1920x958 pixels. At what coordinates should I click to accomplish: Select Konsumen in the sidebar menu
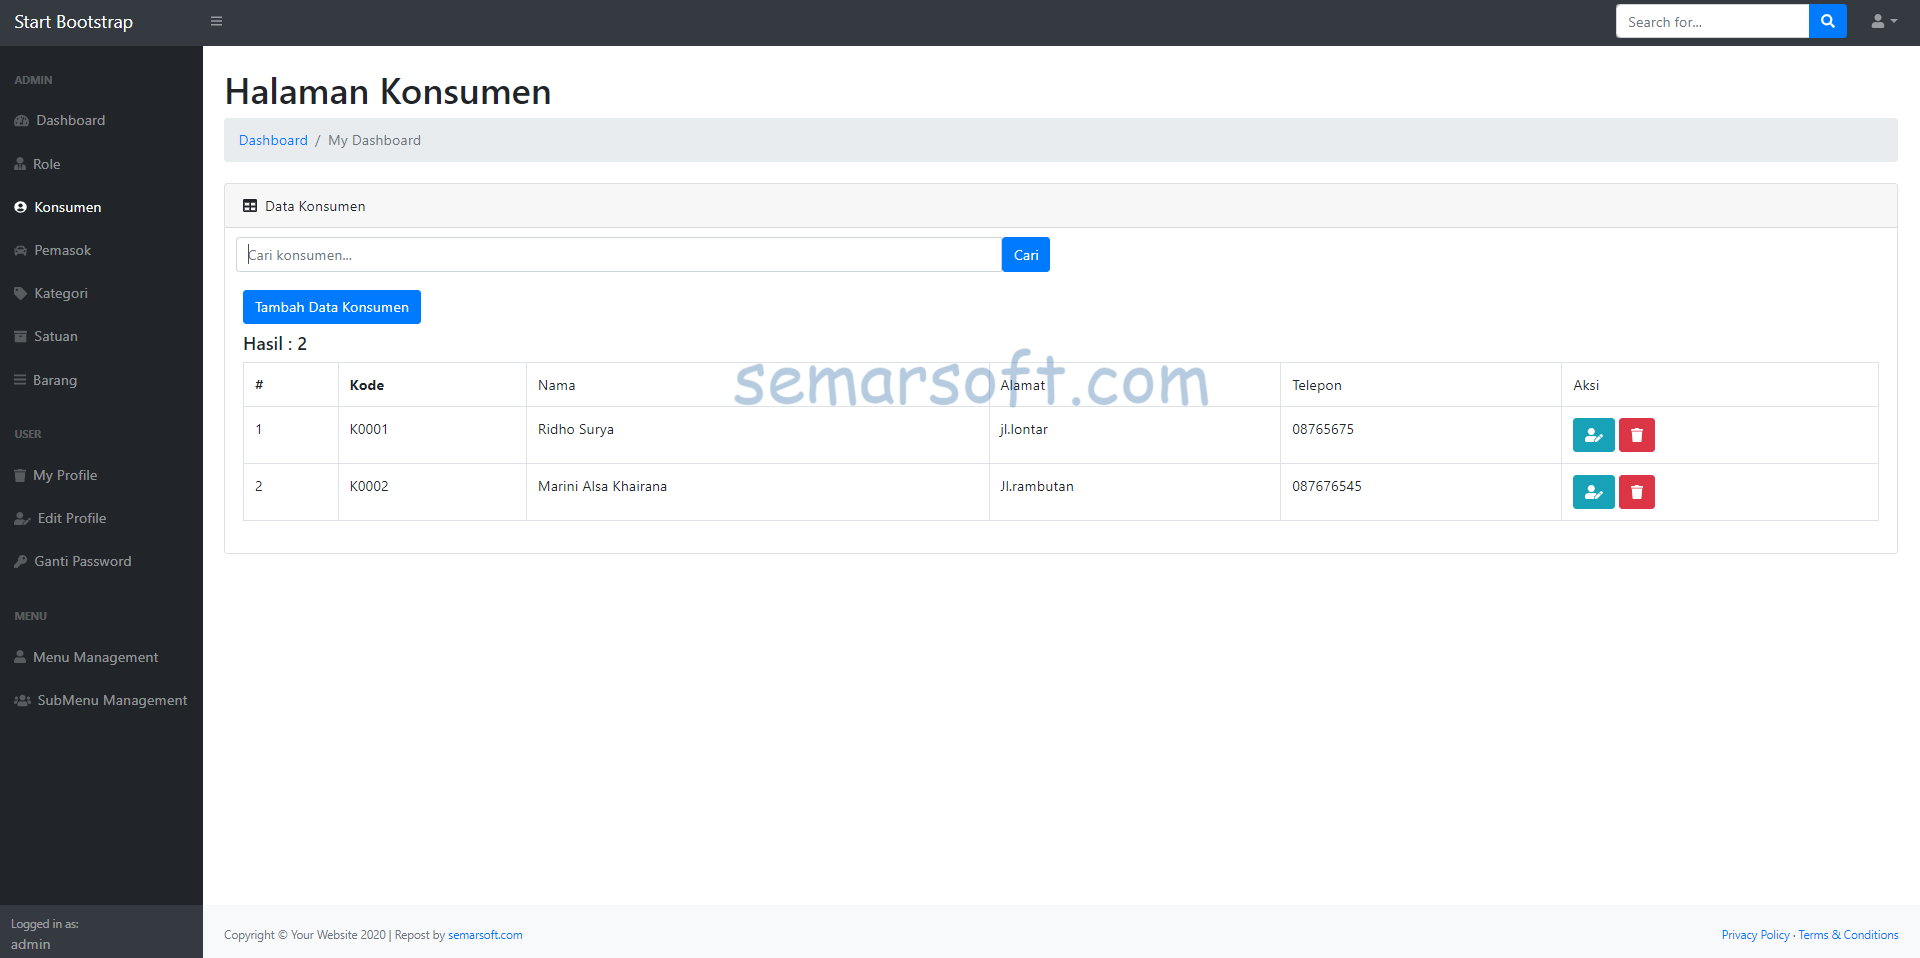point(67,207)
